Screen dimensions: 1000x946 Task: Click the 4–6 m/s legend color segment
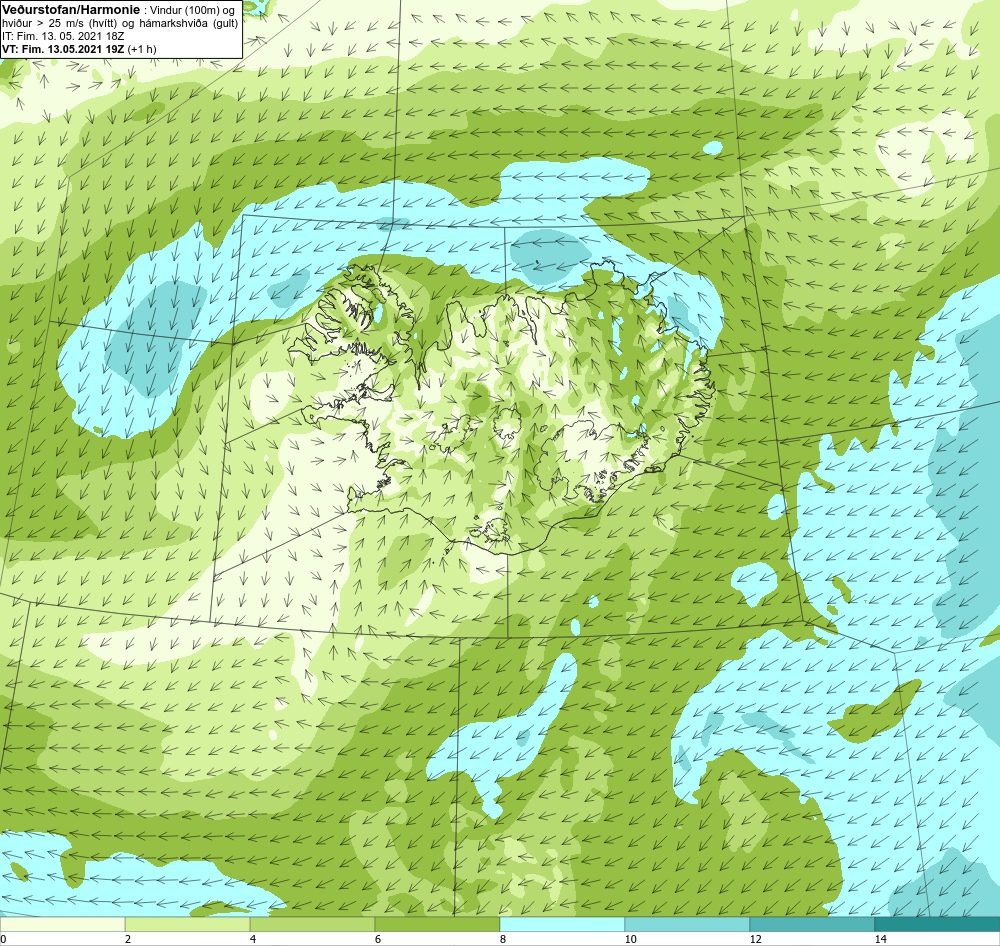pyautogui.click(x=312, y=924)
